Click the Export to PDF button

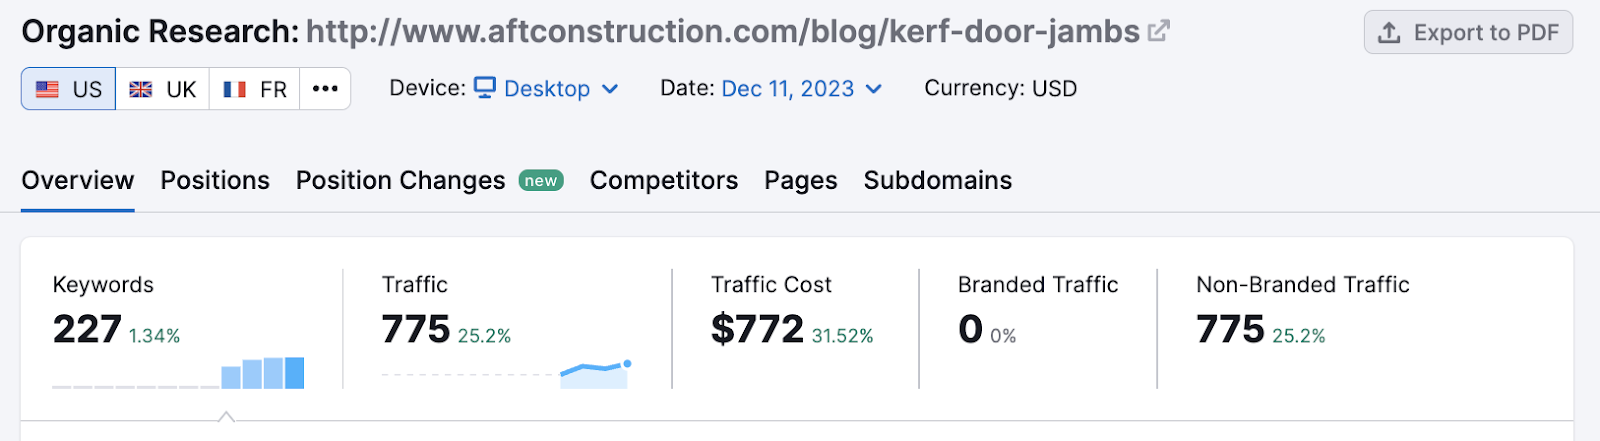[1468, 33]
